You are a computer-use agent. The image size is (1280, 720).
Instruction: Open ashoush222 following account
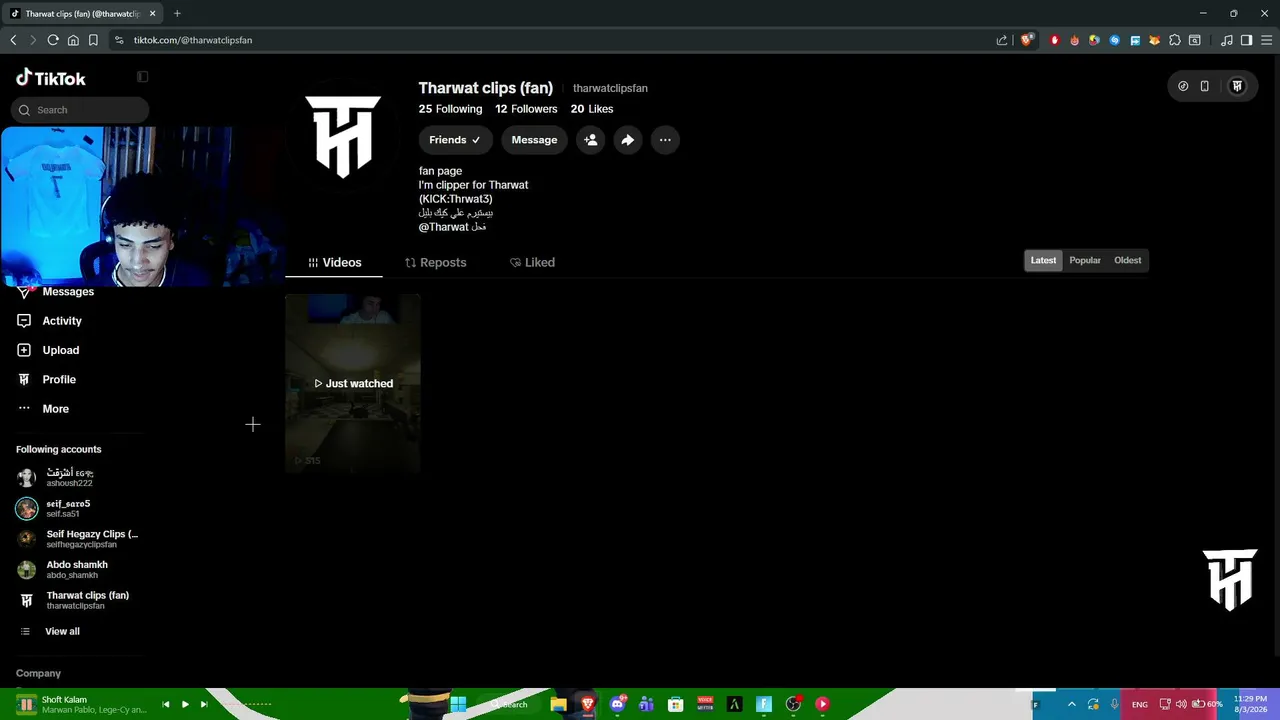click(70, 478)
